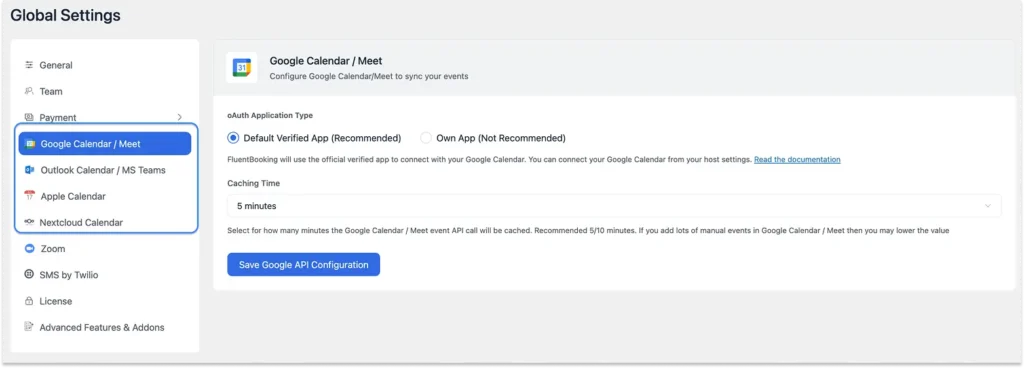Click the large Google Calendar header logo

(242, 67)
